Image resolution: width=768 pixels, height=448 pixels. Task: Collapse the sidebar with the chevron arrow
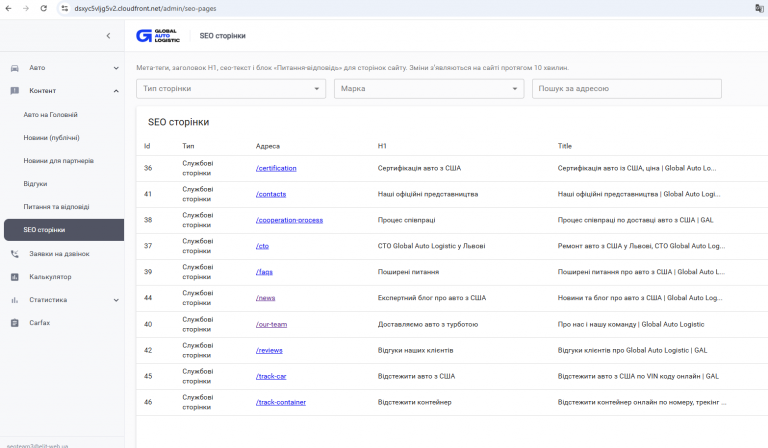click(x=108, y=36)
